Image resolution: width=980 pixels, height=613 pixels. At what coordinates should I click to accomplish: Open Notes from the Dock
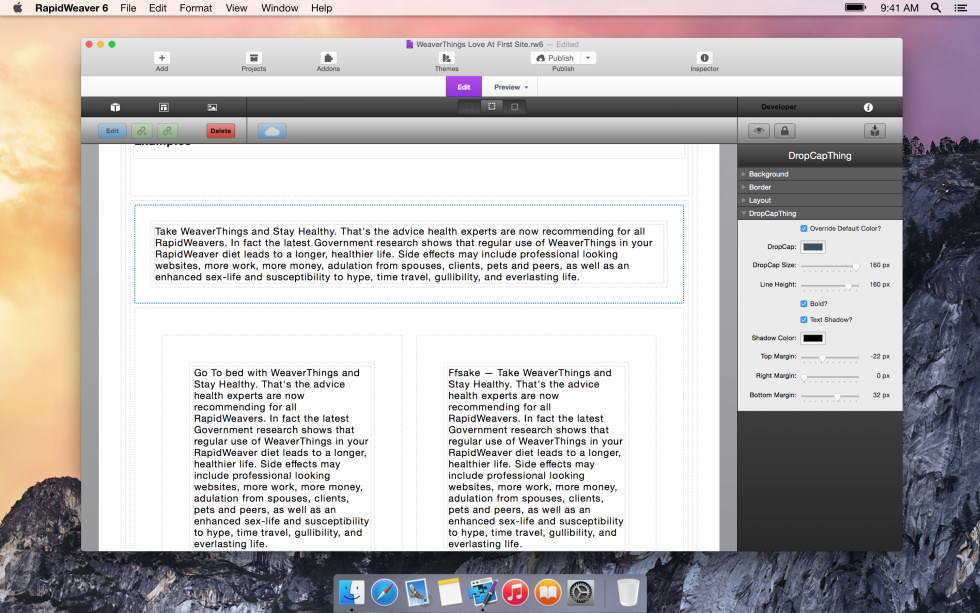coord(449,592)
